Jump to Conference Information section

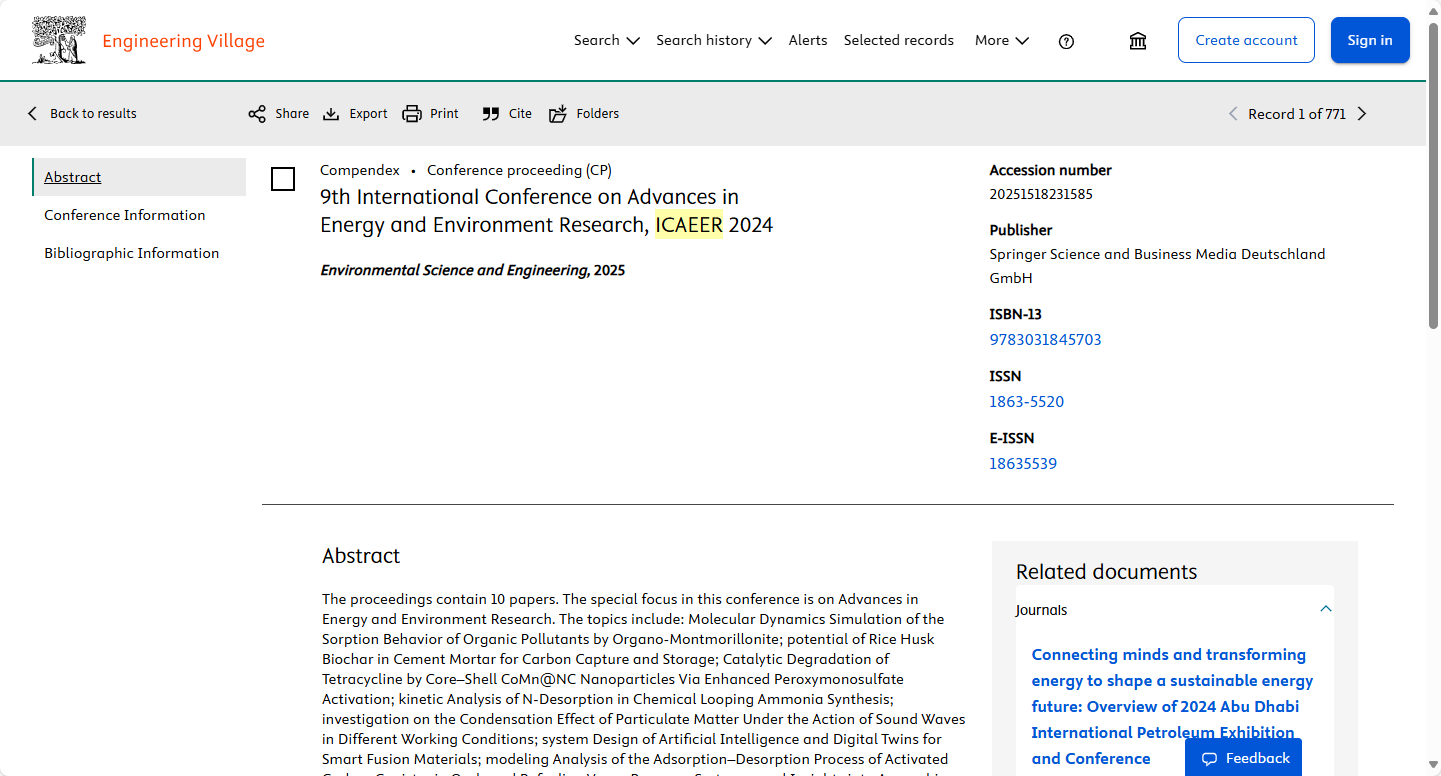[125, 215]
